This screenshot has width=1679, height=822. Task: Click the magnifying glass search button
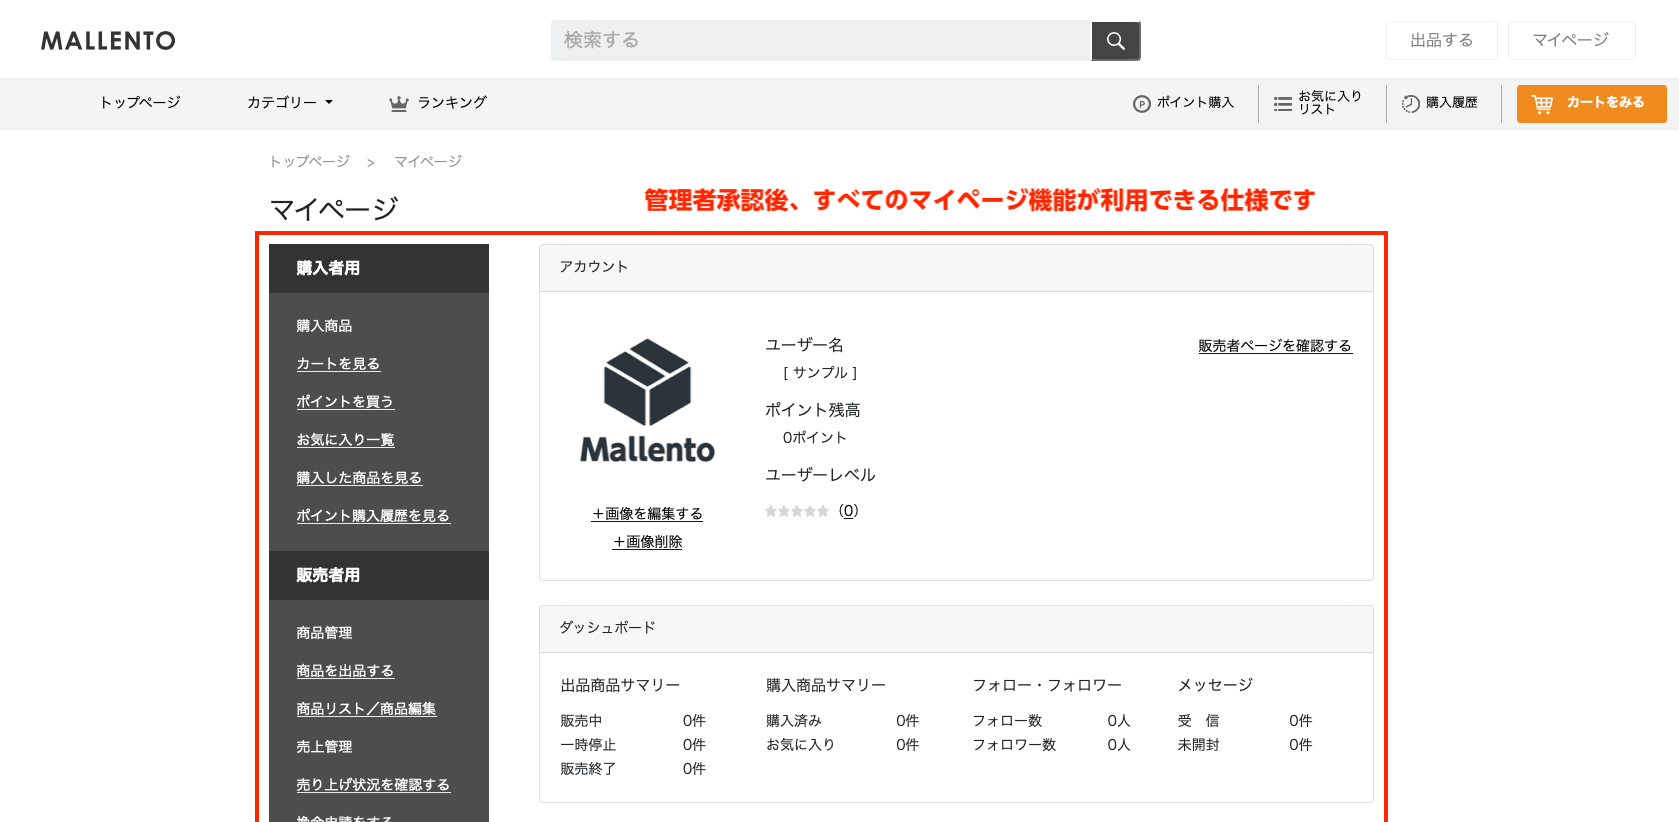pos(1115,41)
